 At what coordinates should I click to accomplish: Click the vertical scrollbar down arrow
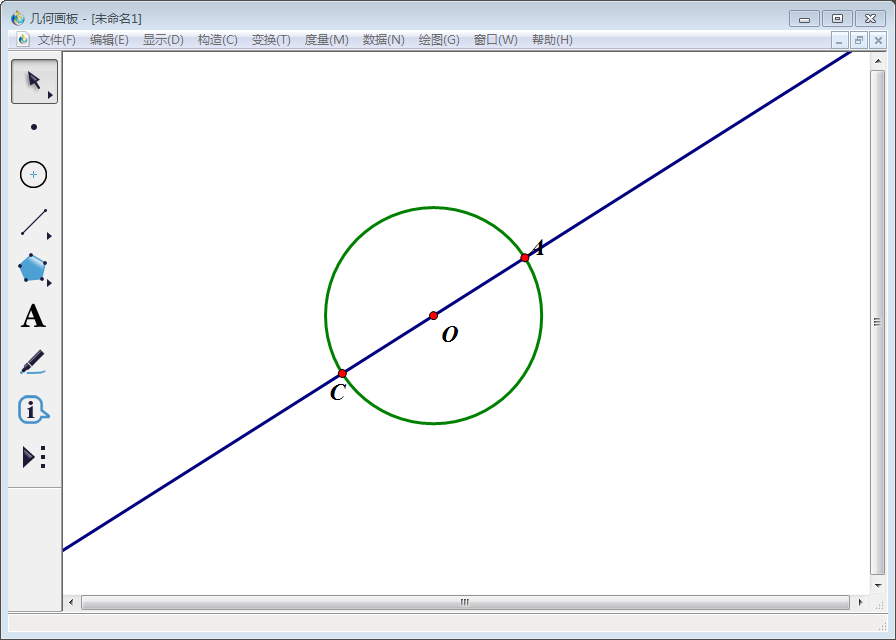tap(877, 585)
